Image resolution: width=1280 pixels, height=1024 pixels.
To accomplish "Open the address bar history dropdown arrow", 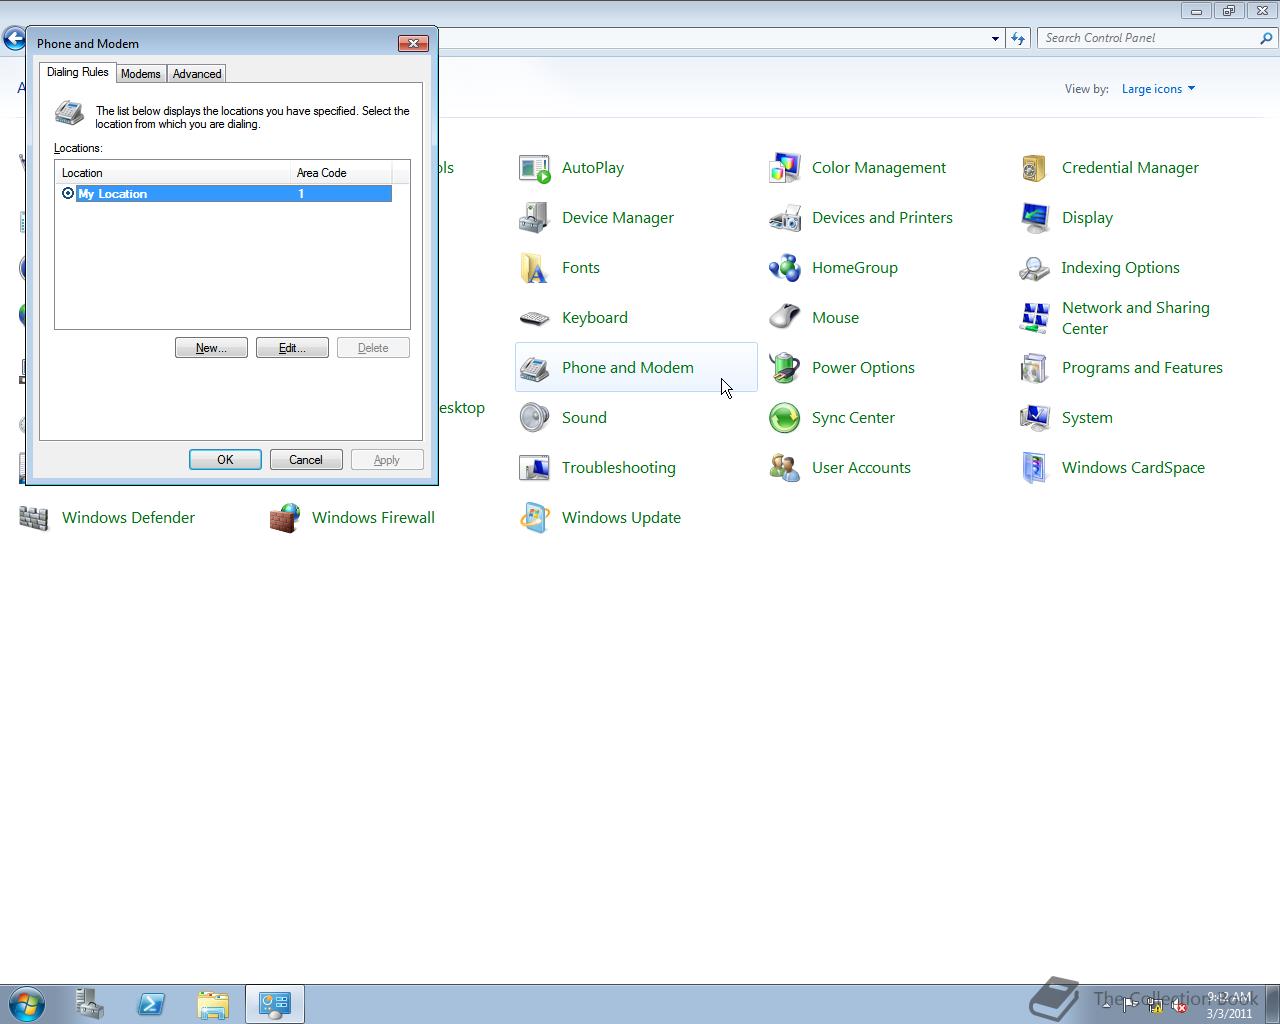I will click(995, 39).
